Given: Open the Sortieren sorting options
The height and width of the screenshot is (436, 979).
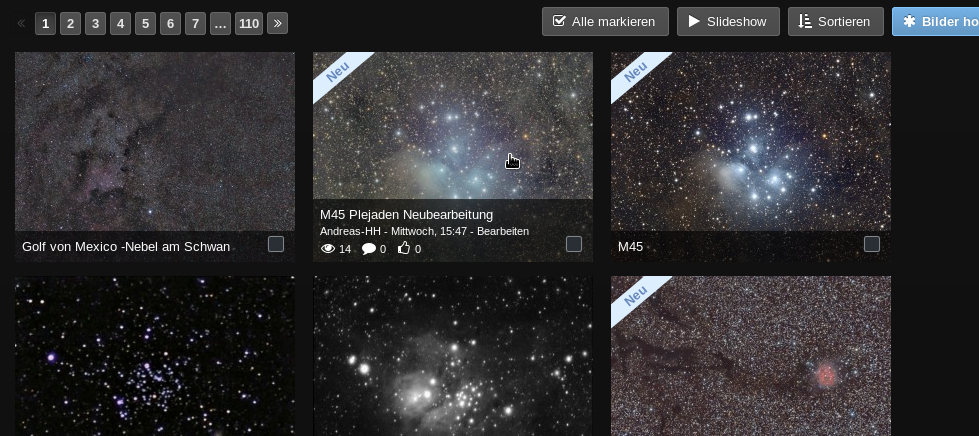Looking at the screenshot, I should (835, 21).
